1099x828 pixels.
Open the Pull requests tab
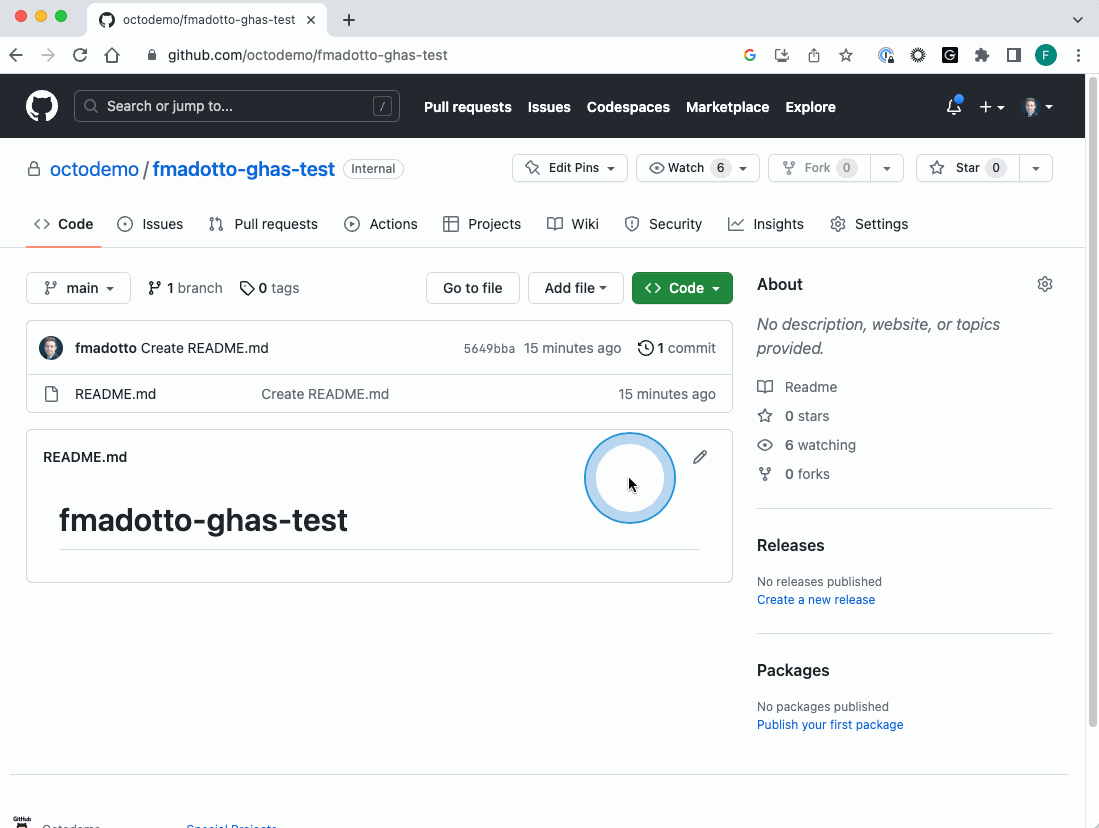pyautogui.click(x=263, y=224)
